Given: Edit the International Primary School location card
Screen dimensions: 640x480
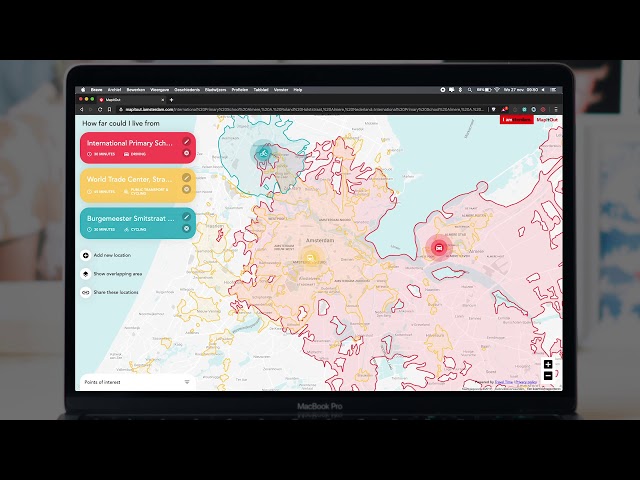Looking at the screenshot, I should (x=187, y=142).
